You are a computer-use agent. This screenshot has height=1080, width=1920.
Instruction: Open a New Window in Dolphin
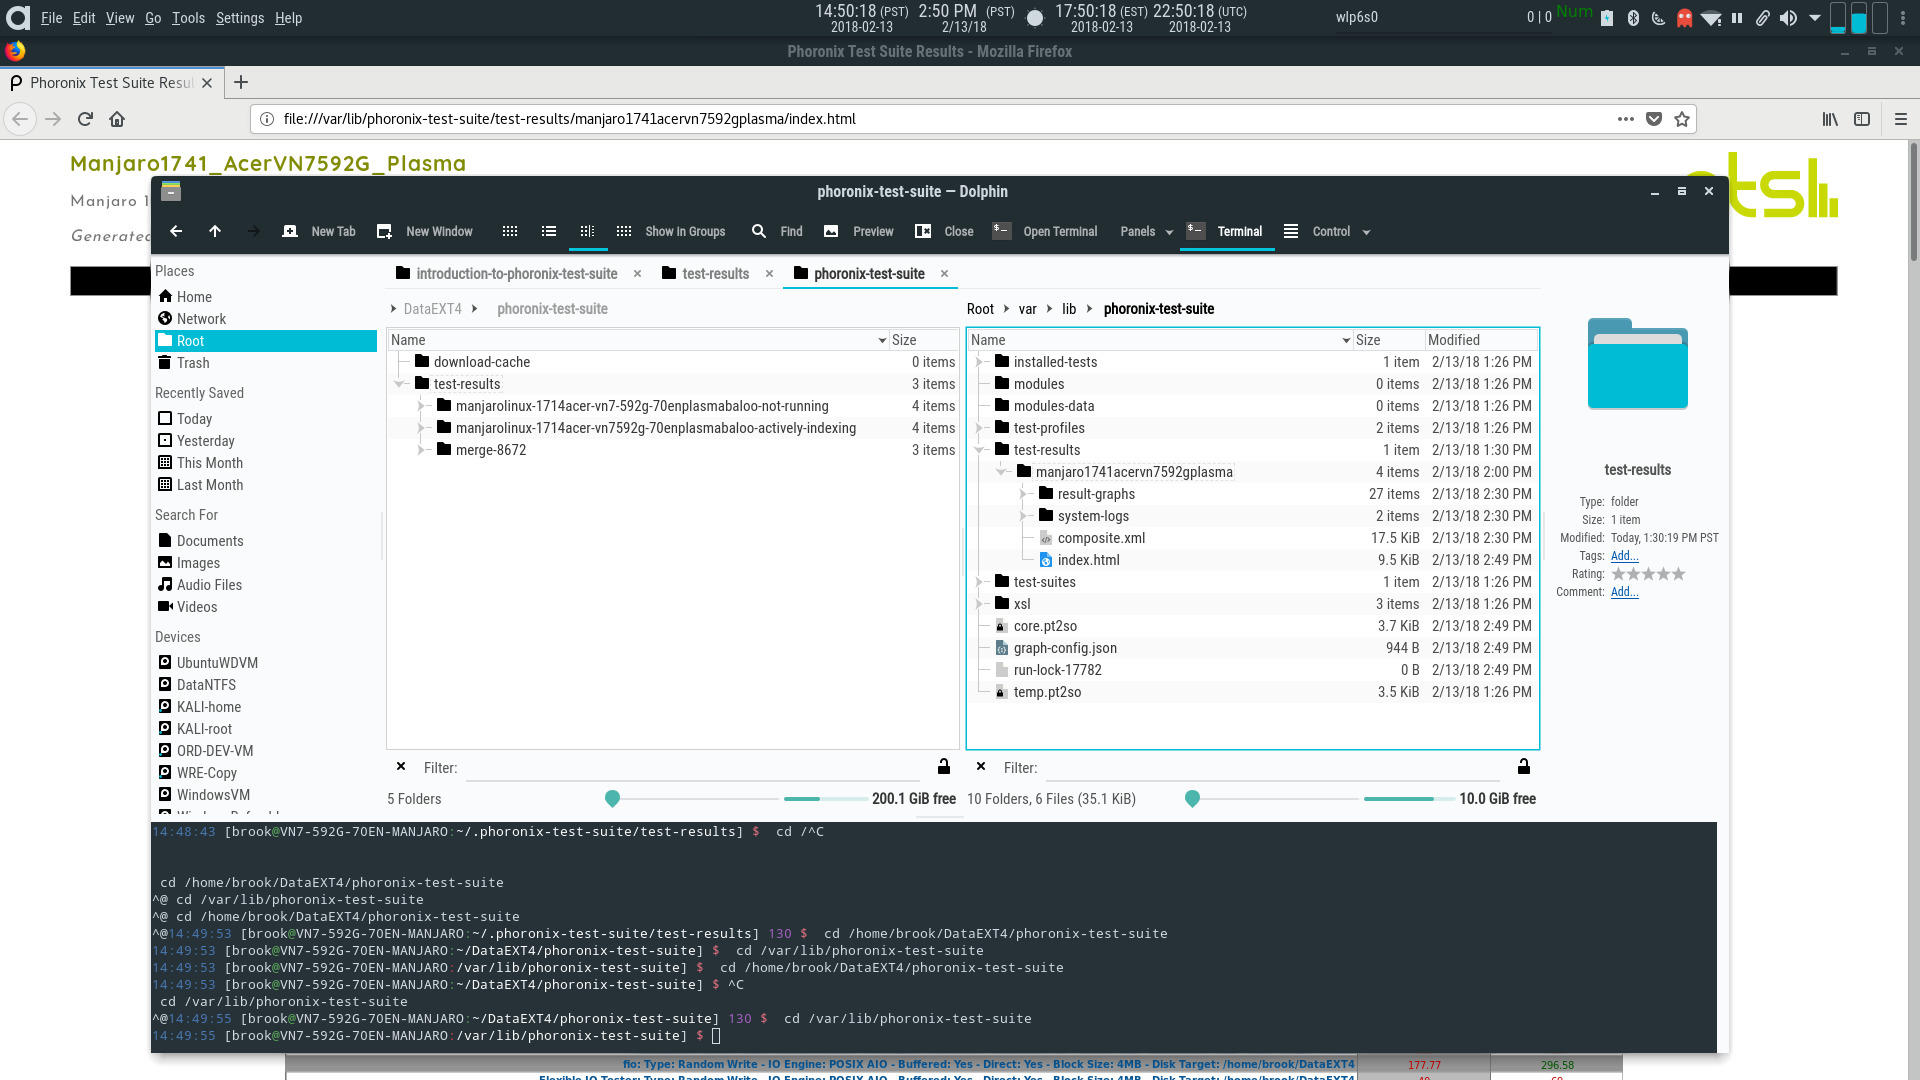pyautogui.click(x=424, y=231)
